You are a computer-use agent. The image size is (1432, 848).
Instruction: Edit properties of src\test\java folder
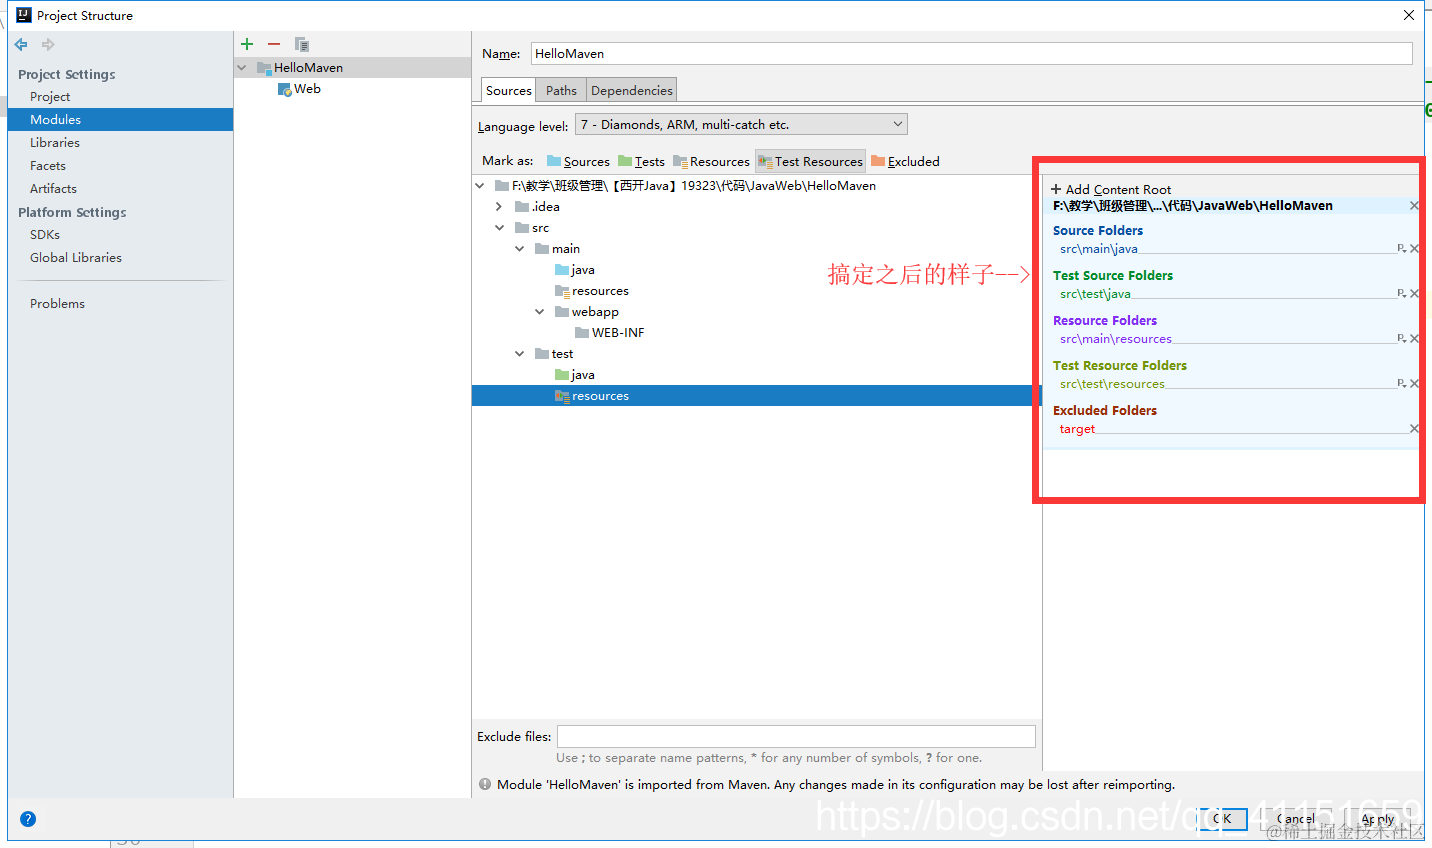click(1402, 294)
